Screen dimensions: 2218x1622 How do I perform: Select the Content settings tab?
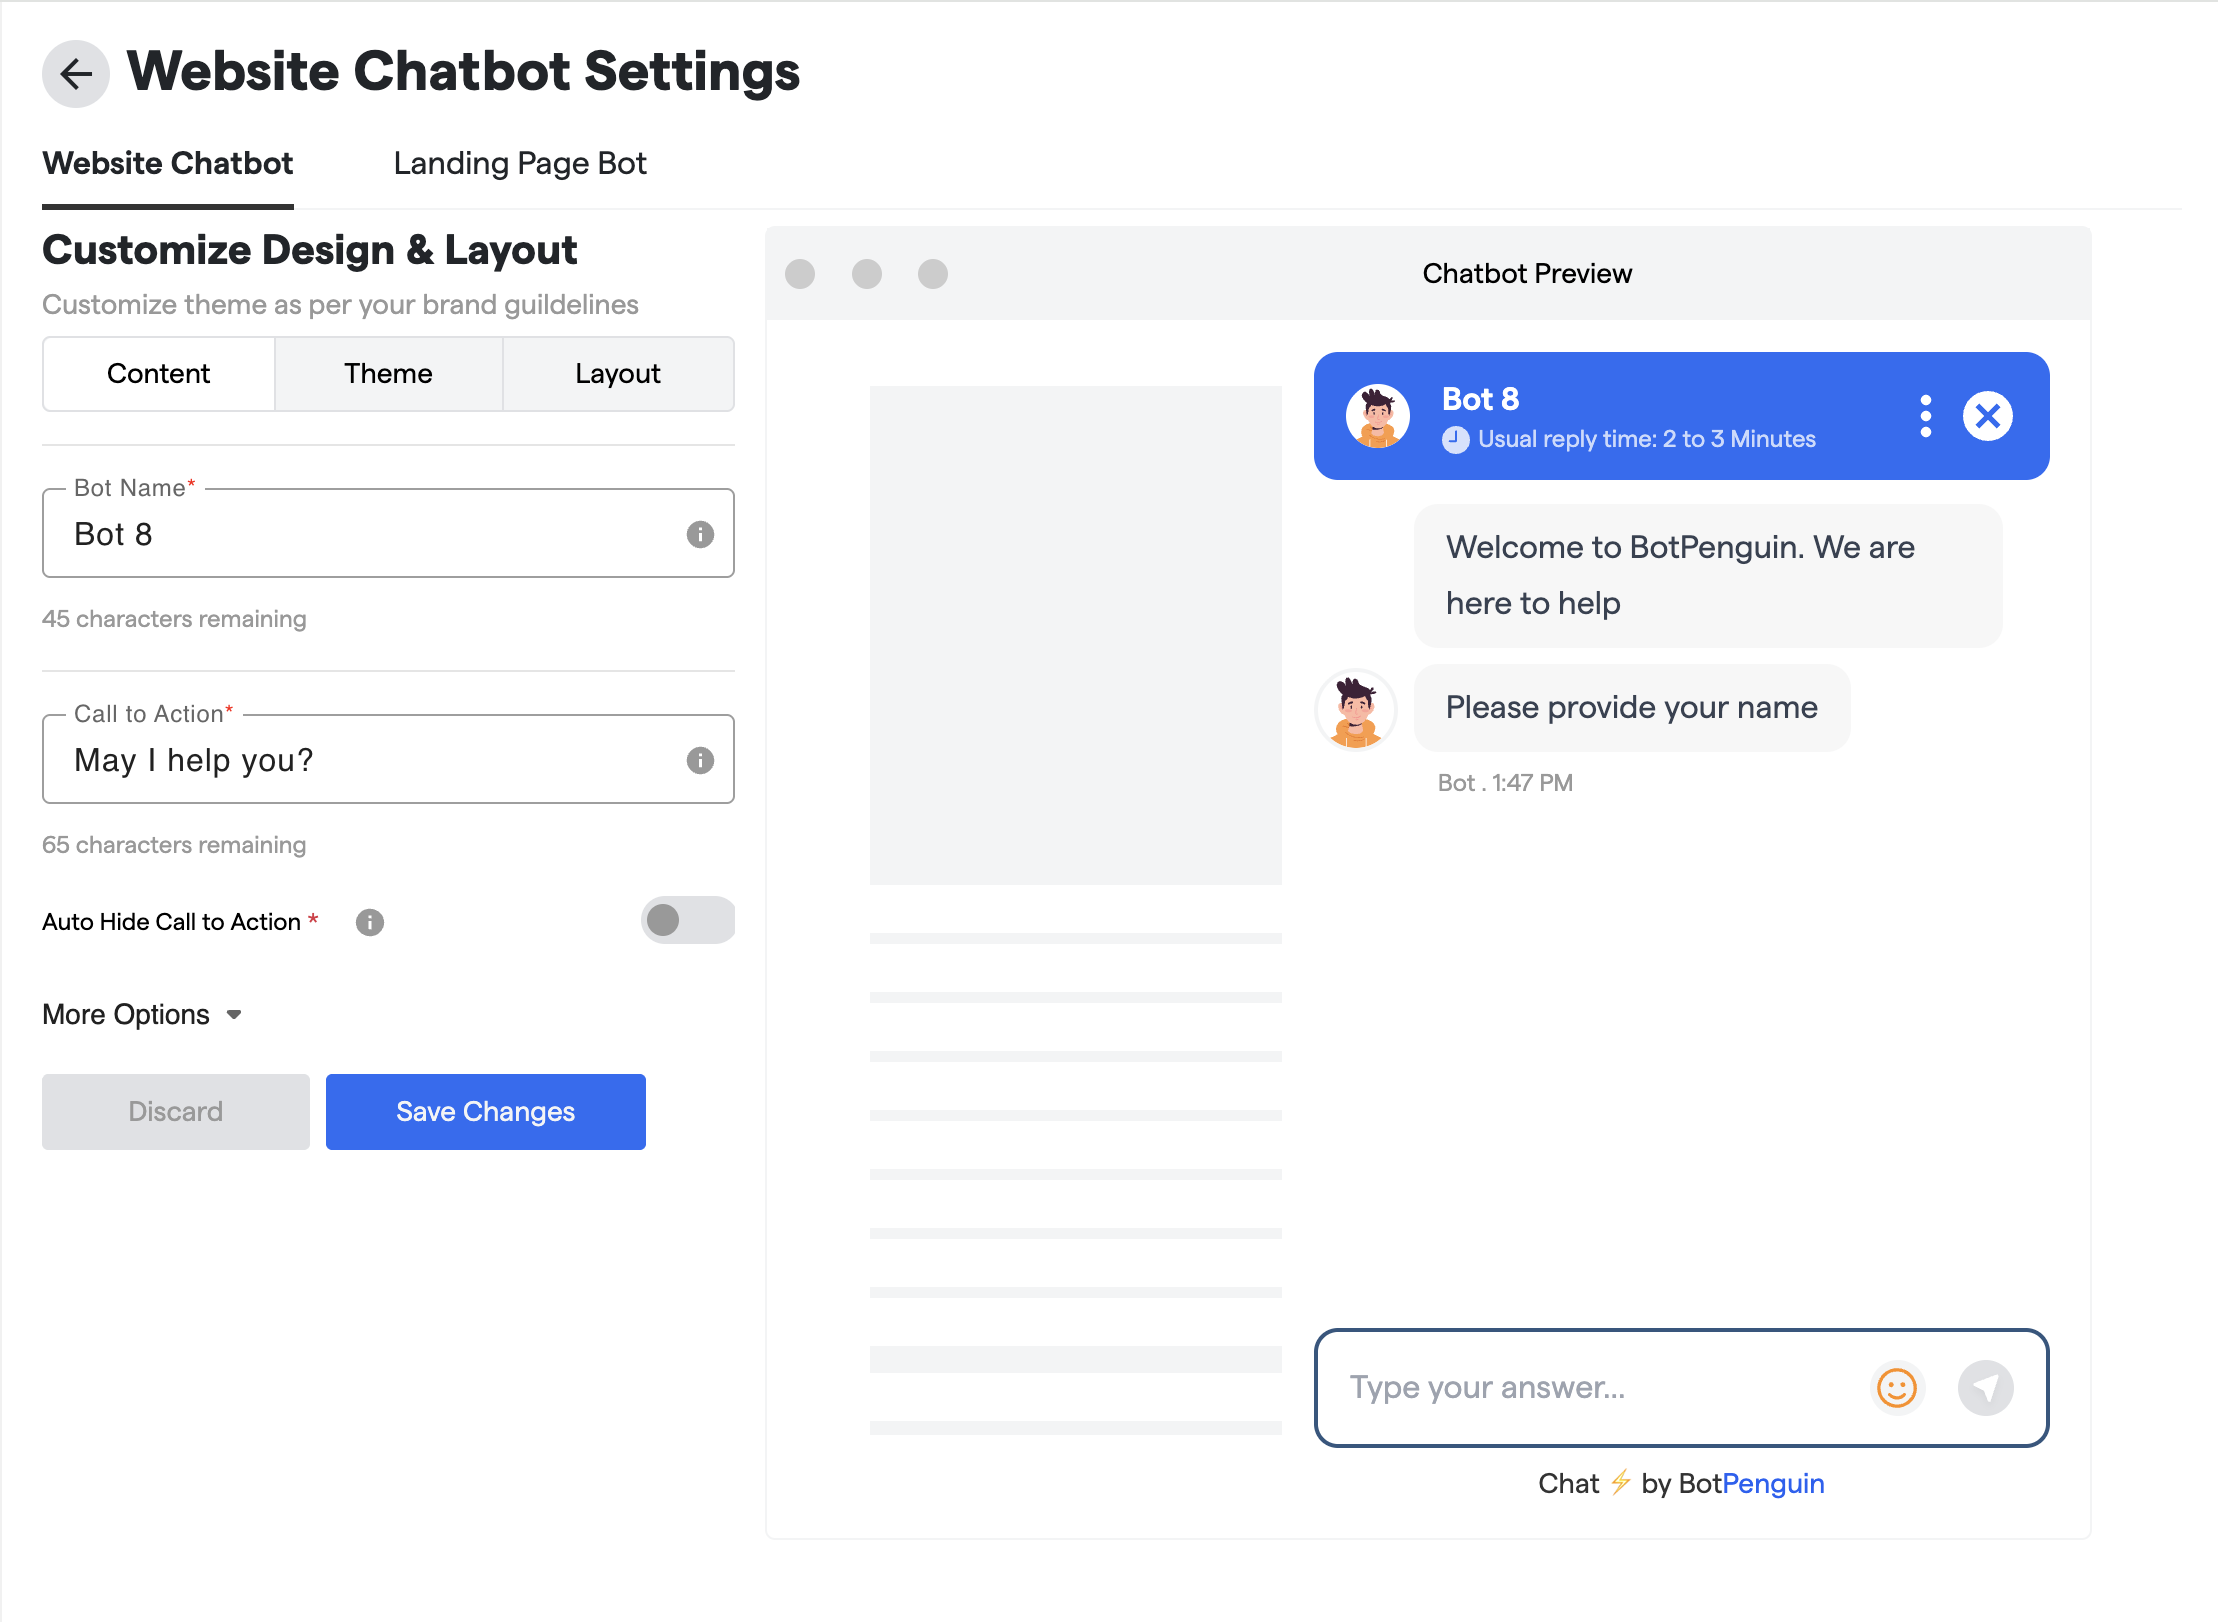click(158, 373)
